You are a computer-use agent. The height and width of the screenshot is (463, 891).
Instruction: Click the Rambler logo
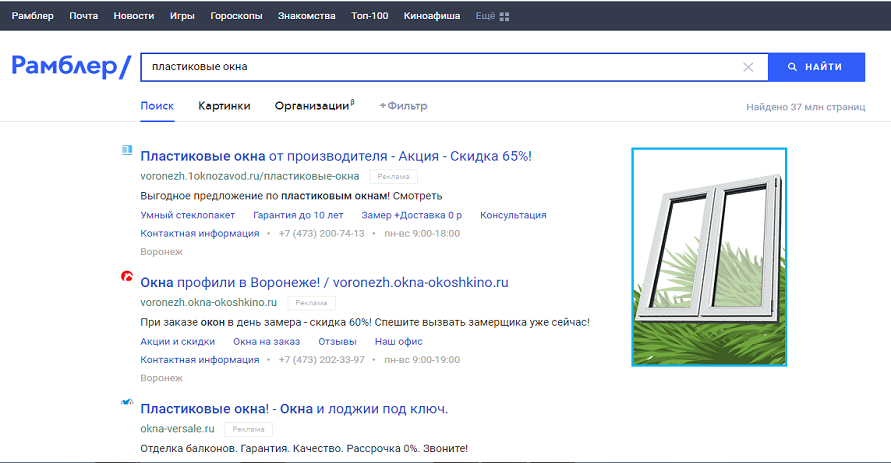pyautogui.click(x=70, y=66)
